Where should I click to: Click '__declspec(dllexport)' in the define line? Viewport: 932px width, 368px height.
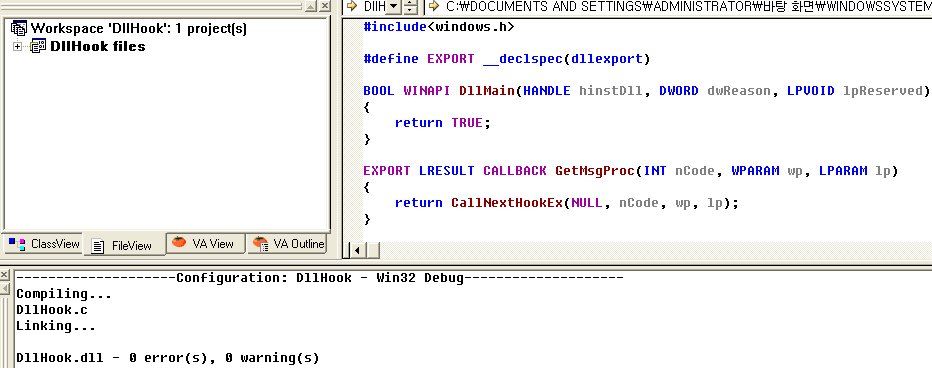coord(566,59)
